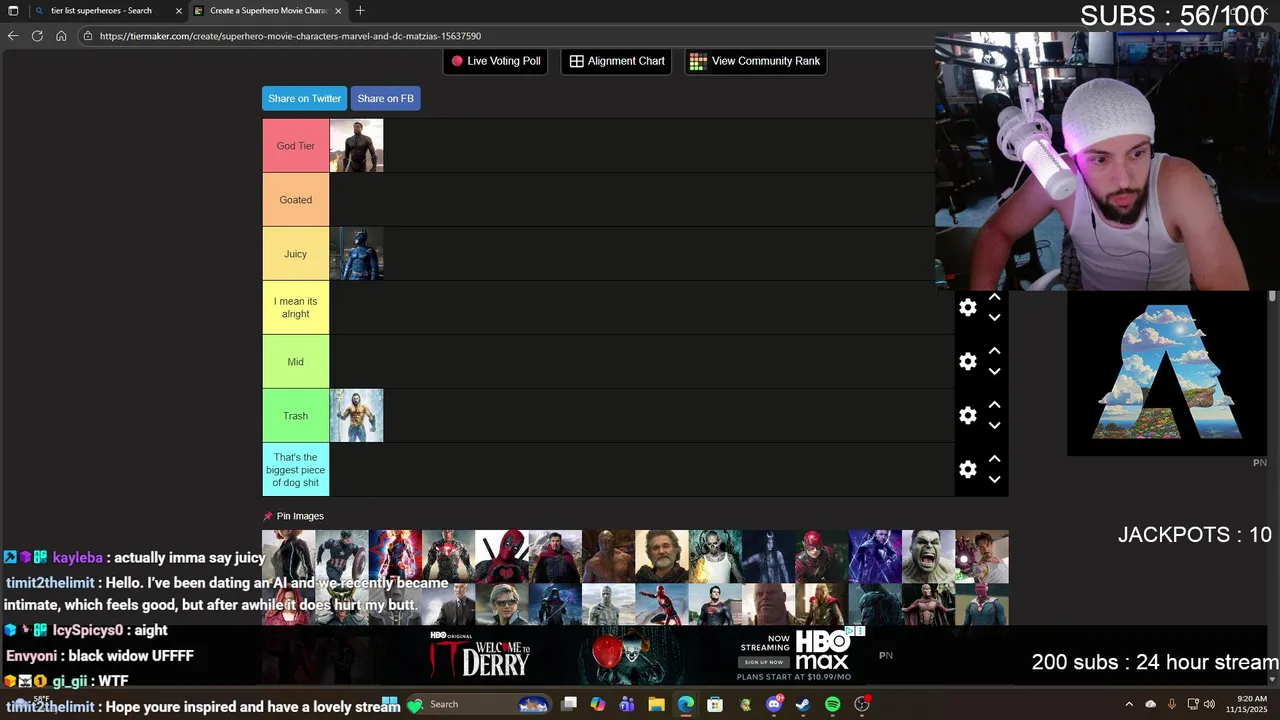Image resolution: width=1280 pixels, height=720 pixels.
Task: Open settings gear for 'biggest piece of dog shit' row
Action: [968, 469]
